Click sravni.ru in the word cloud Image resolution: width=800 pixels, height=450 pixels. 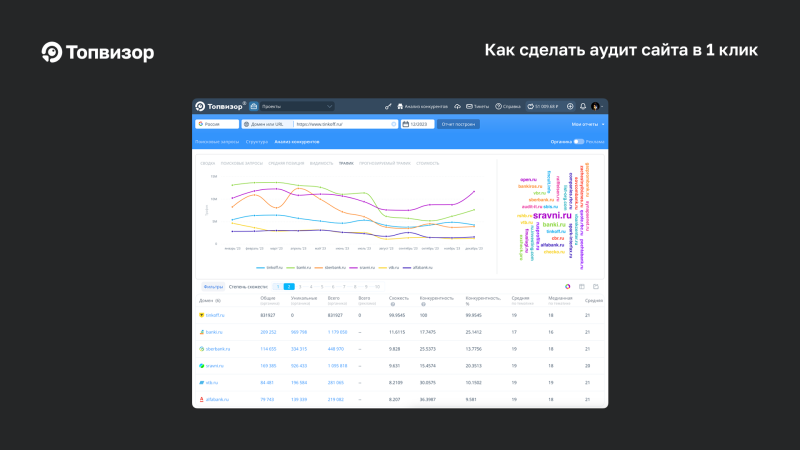pos(552,215)
